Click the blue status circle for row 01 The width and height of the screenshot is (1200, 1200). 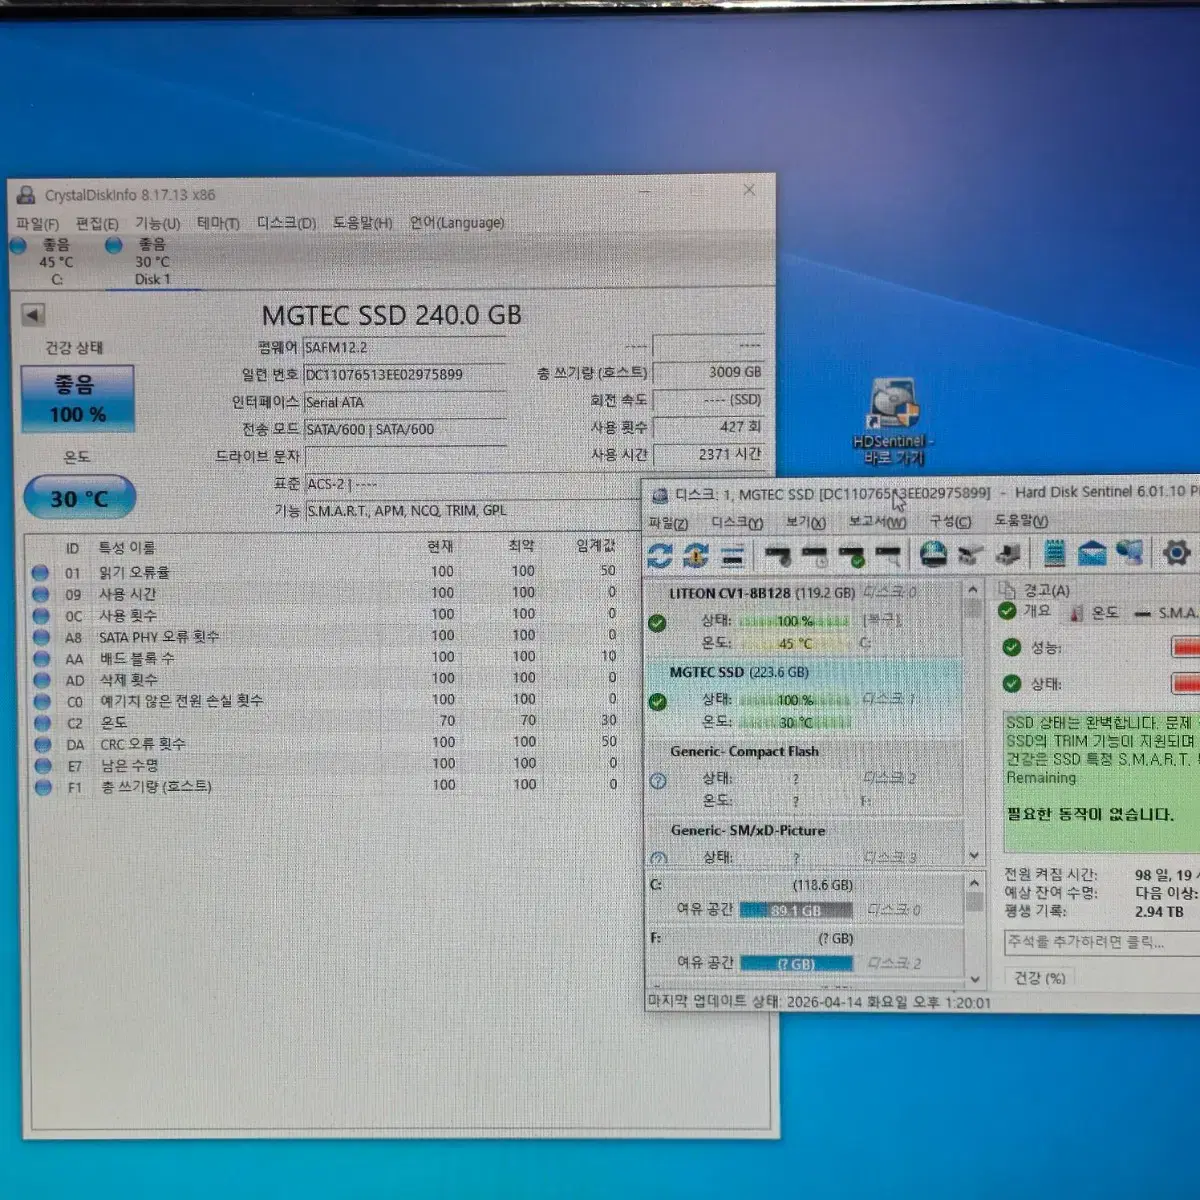point(40,573)
